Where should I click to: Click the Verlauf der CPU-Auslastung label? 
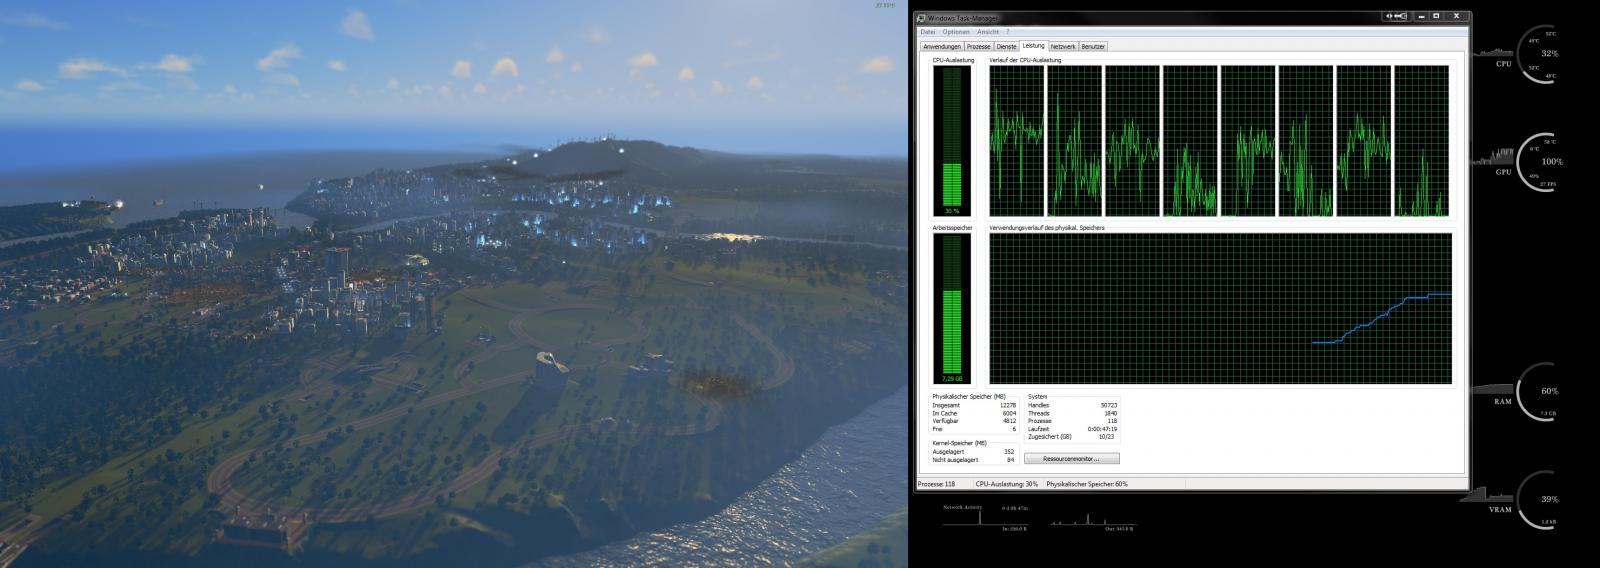coord(1025,60)
